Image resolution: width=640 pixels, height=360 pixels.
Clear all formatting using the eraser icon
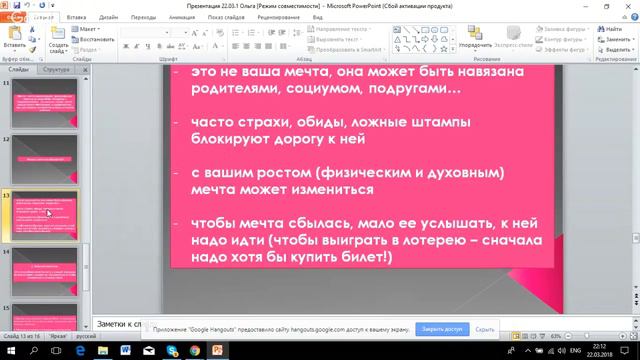click(220, 33)
